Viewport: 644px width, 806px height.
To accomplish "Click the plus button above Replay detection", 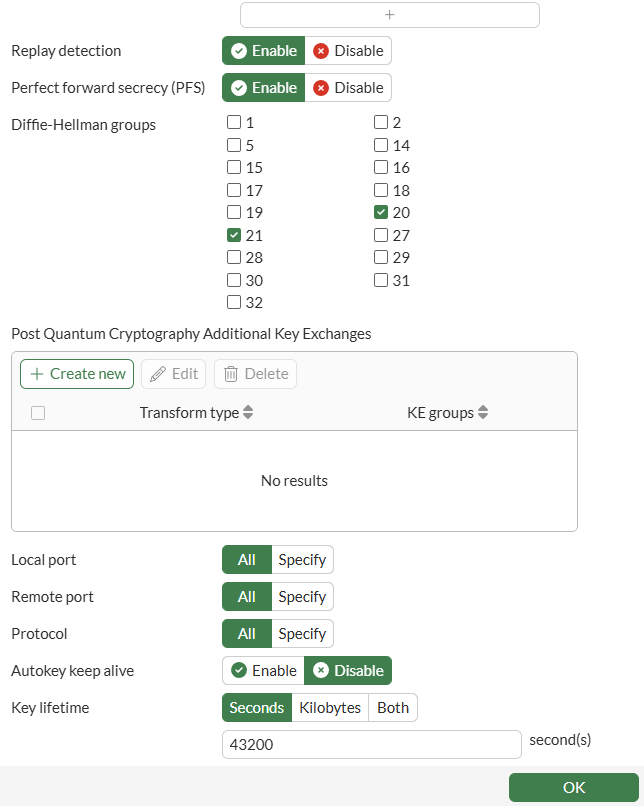I will [x=389, y=14].
